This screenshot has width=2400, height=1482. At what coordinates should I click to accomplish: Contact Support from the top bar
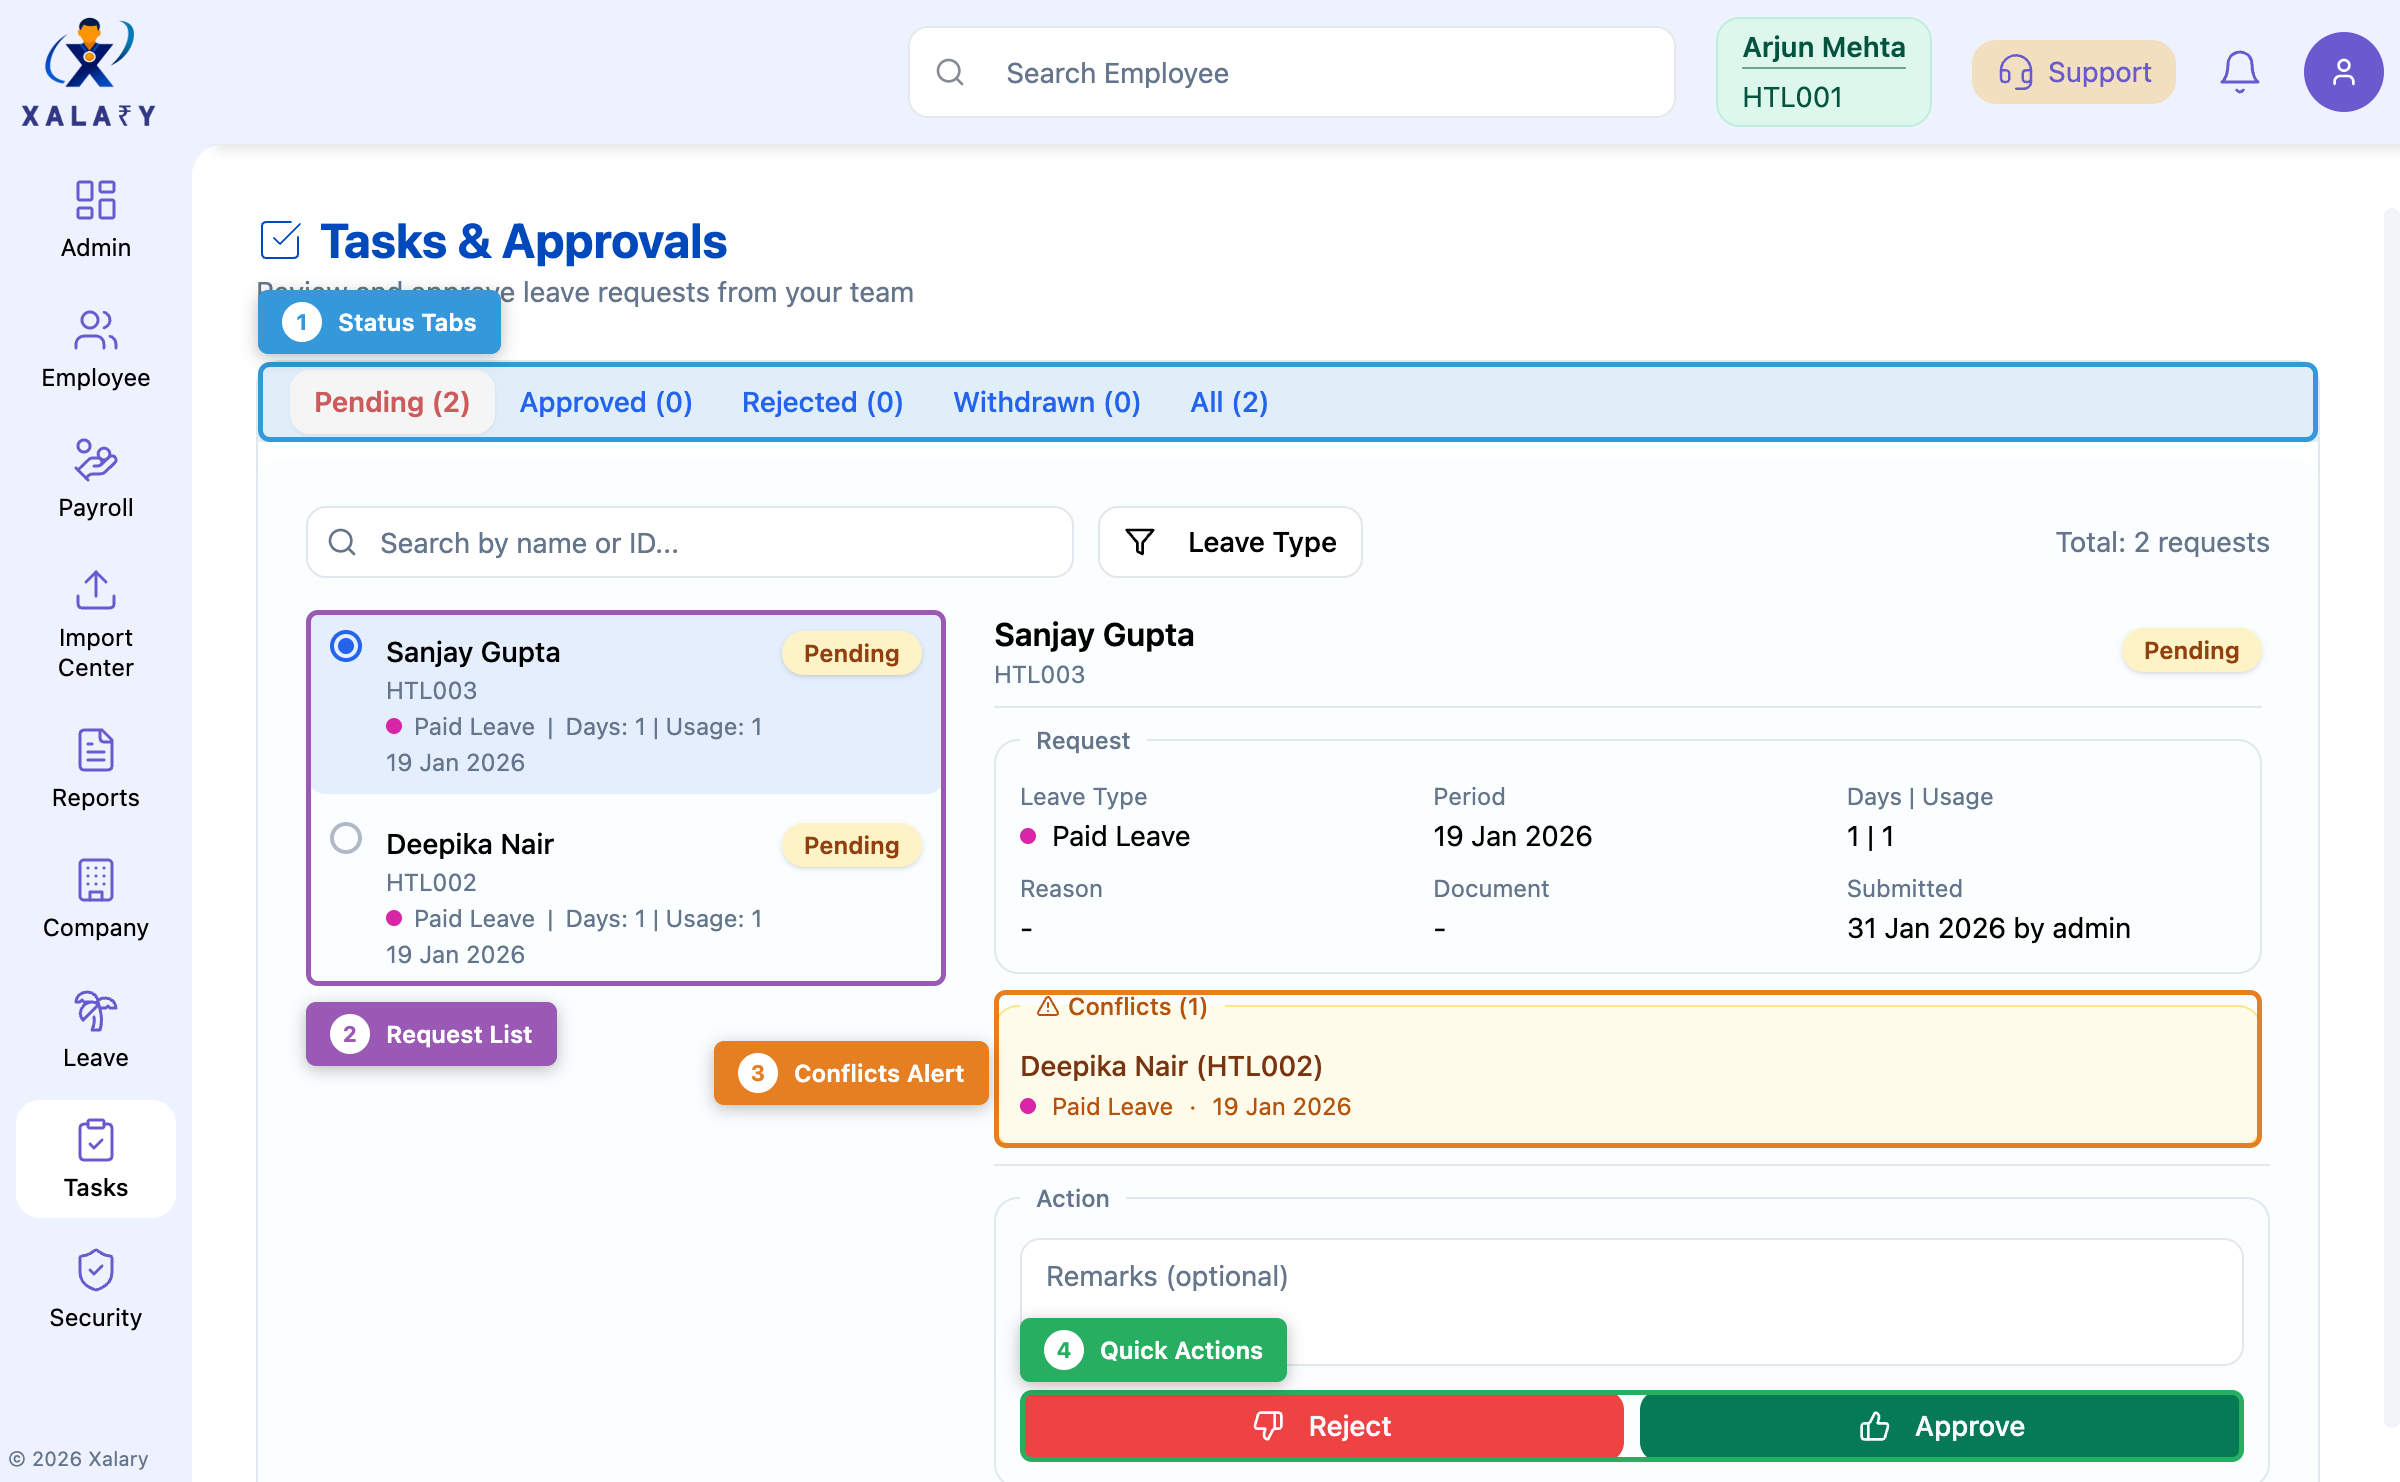pos(2073,71)
